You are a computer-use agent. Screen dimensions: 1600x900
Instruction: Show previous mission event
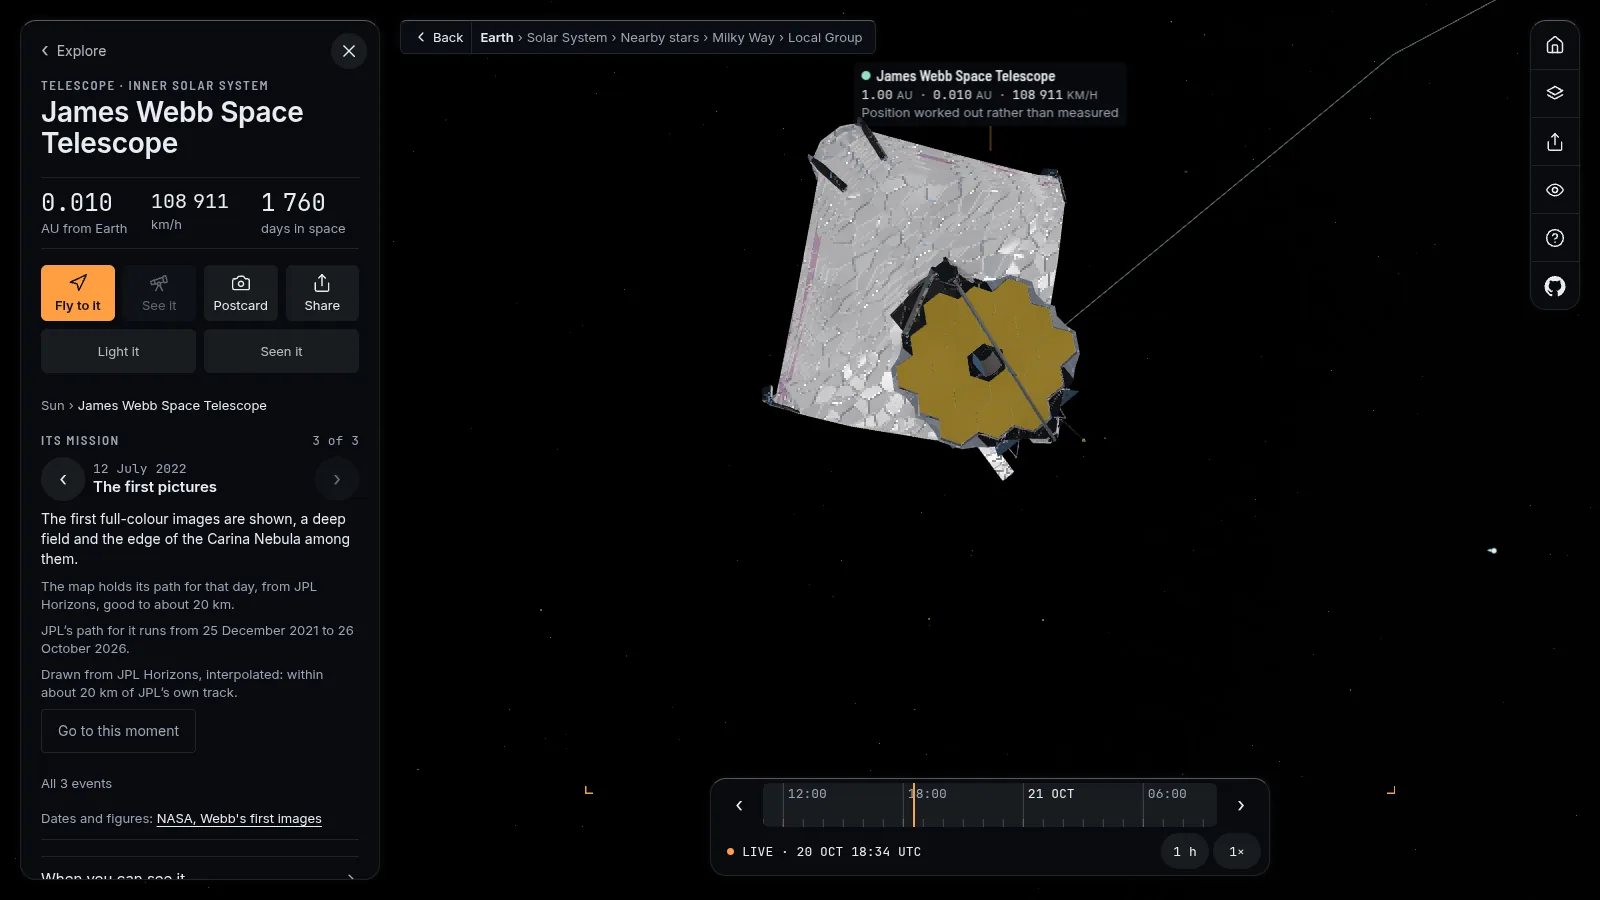[63, 479]
